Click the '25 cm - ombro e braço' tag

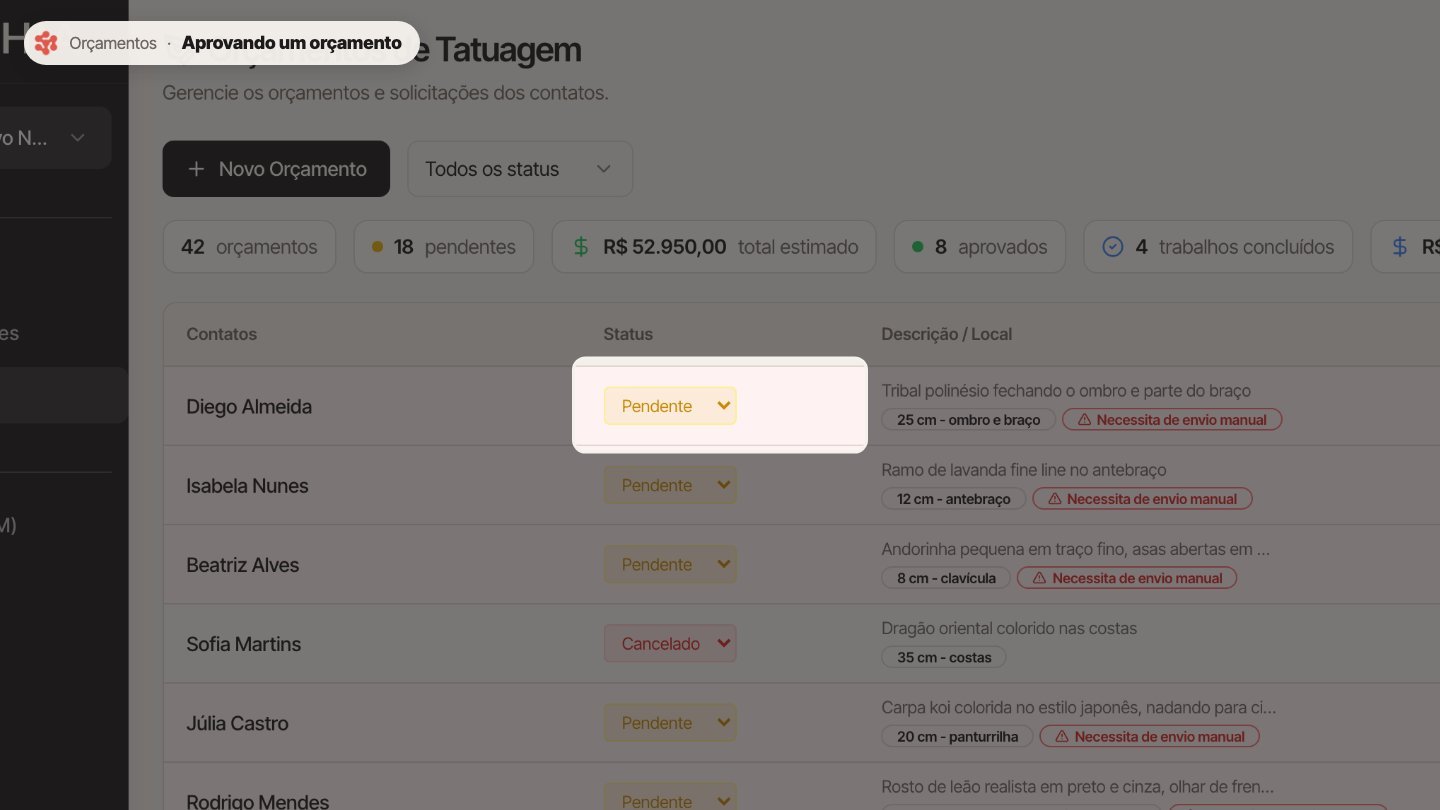pos(969,420)
